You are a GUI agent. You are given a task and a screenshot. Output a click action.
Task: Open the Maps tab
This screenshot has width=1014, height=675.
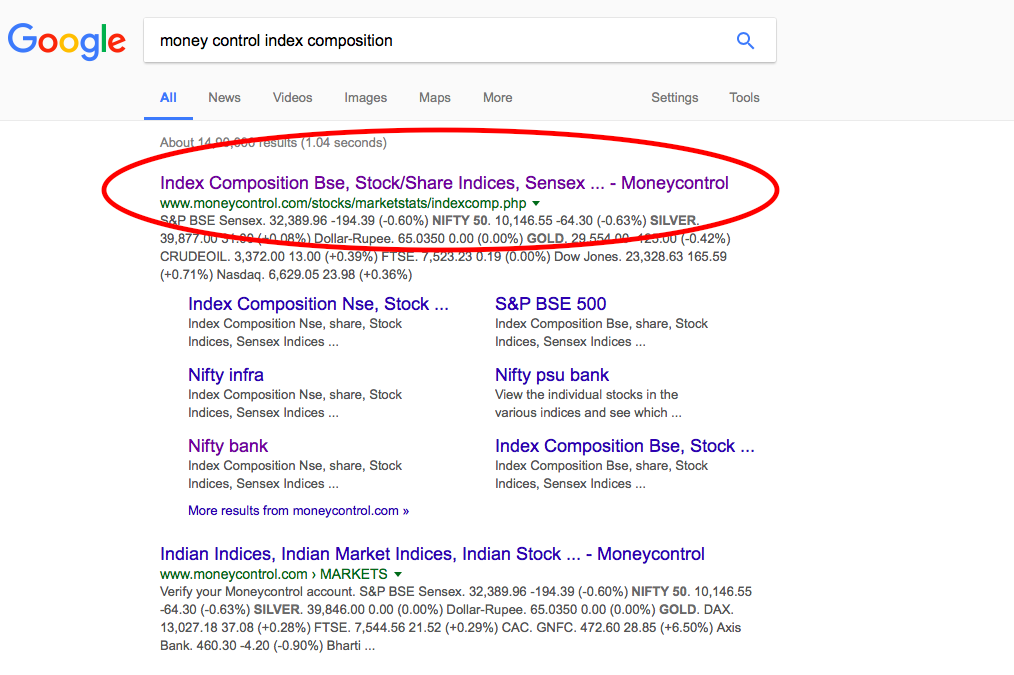(x=435, y=98)
